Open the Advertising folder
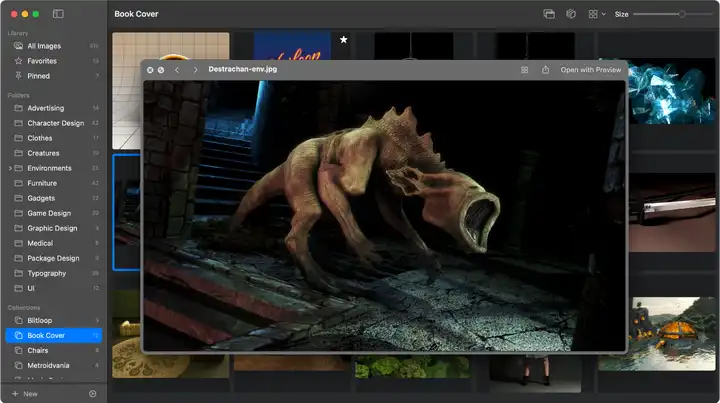Image resolution: width=720 pixels, height=403 pixels. coord(54,108)
